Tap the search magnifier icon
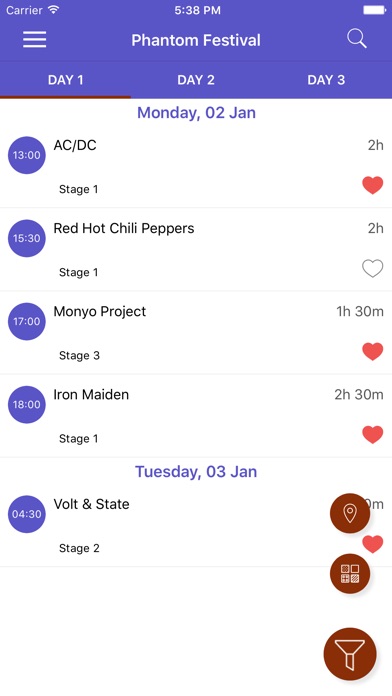392x696 pixels. (356, 39)
